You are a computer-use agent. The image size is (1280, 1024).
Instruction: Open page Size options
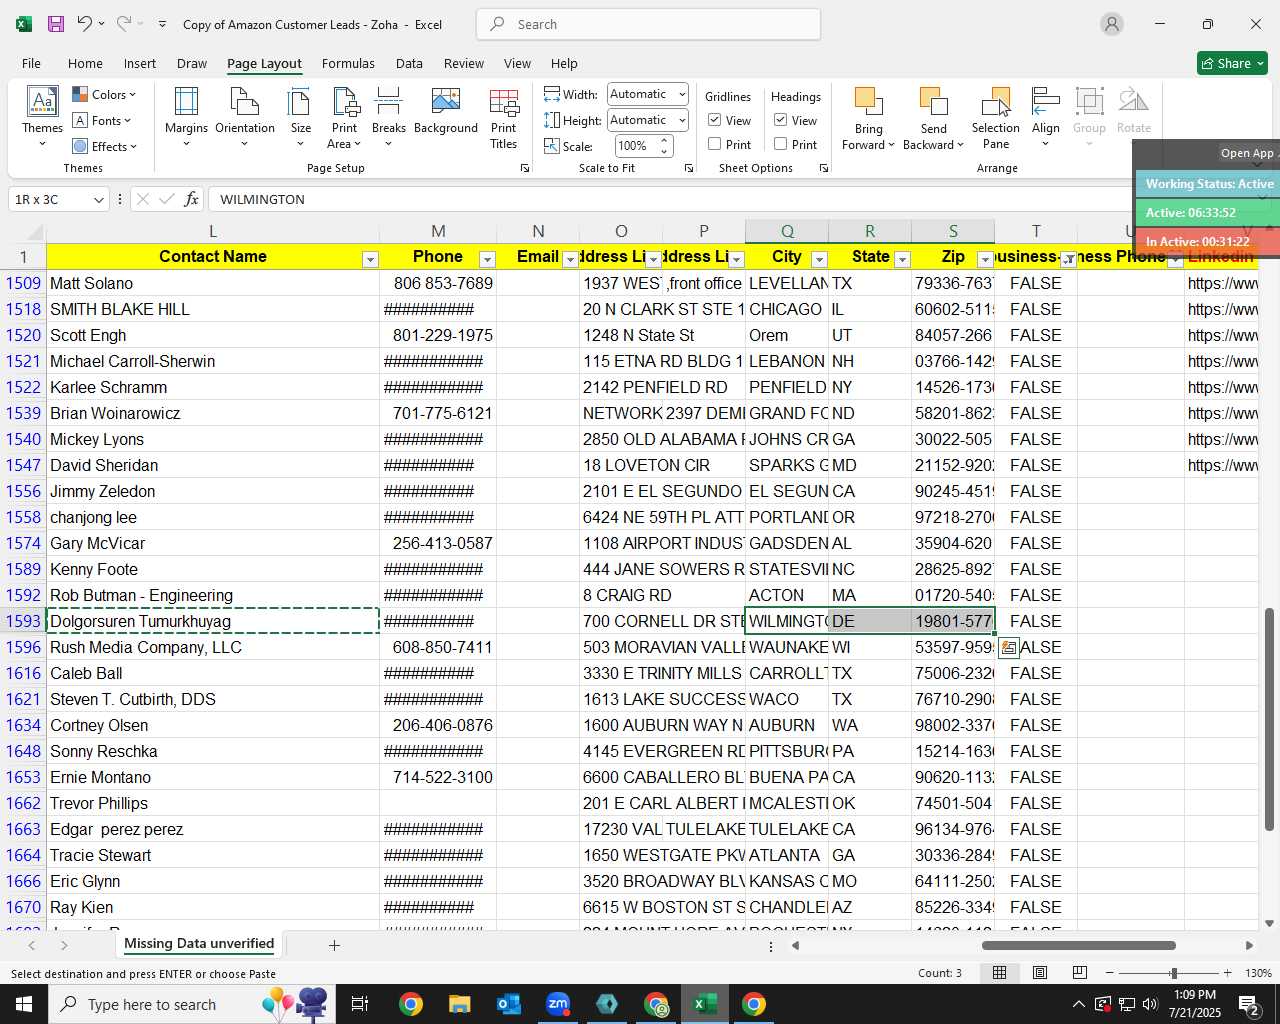300,118
